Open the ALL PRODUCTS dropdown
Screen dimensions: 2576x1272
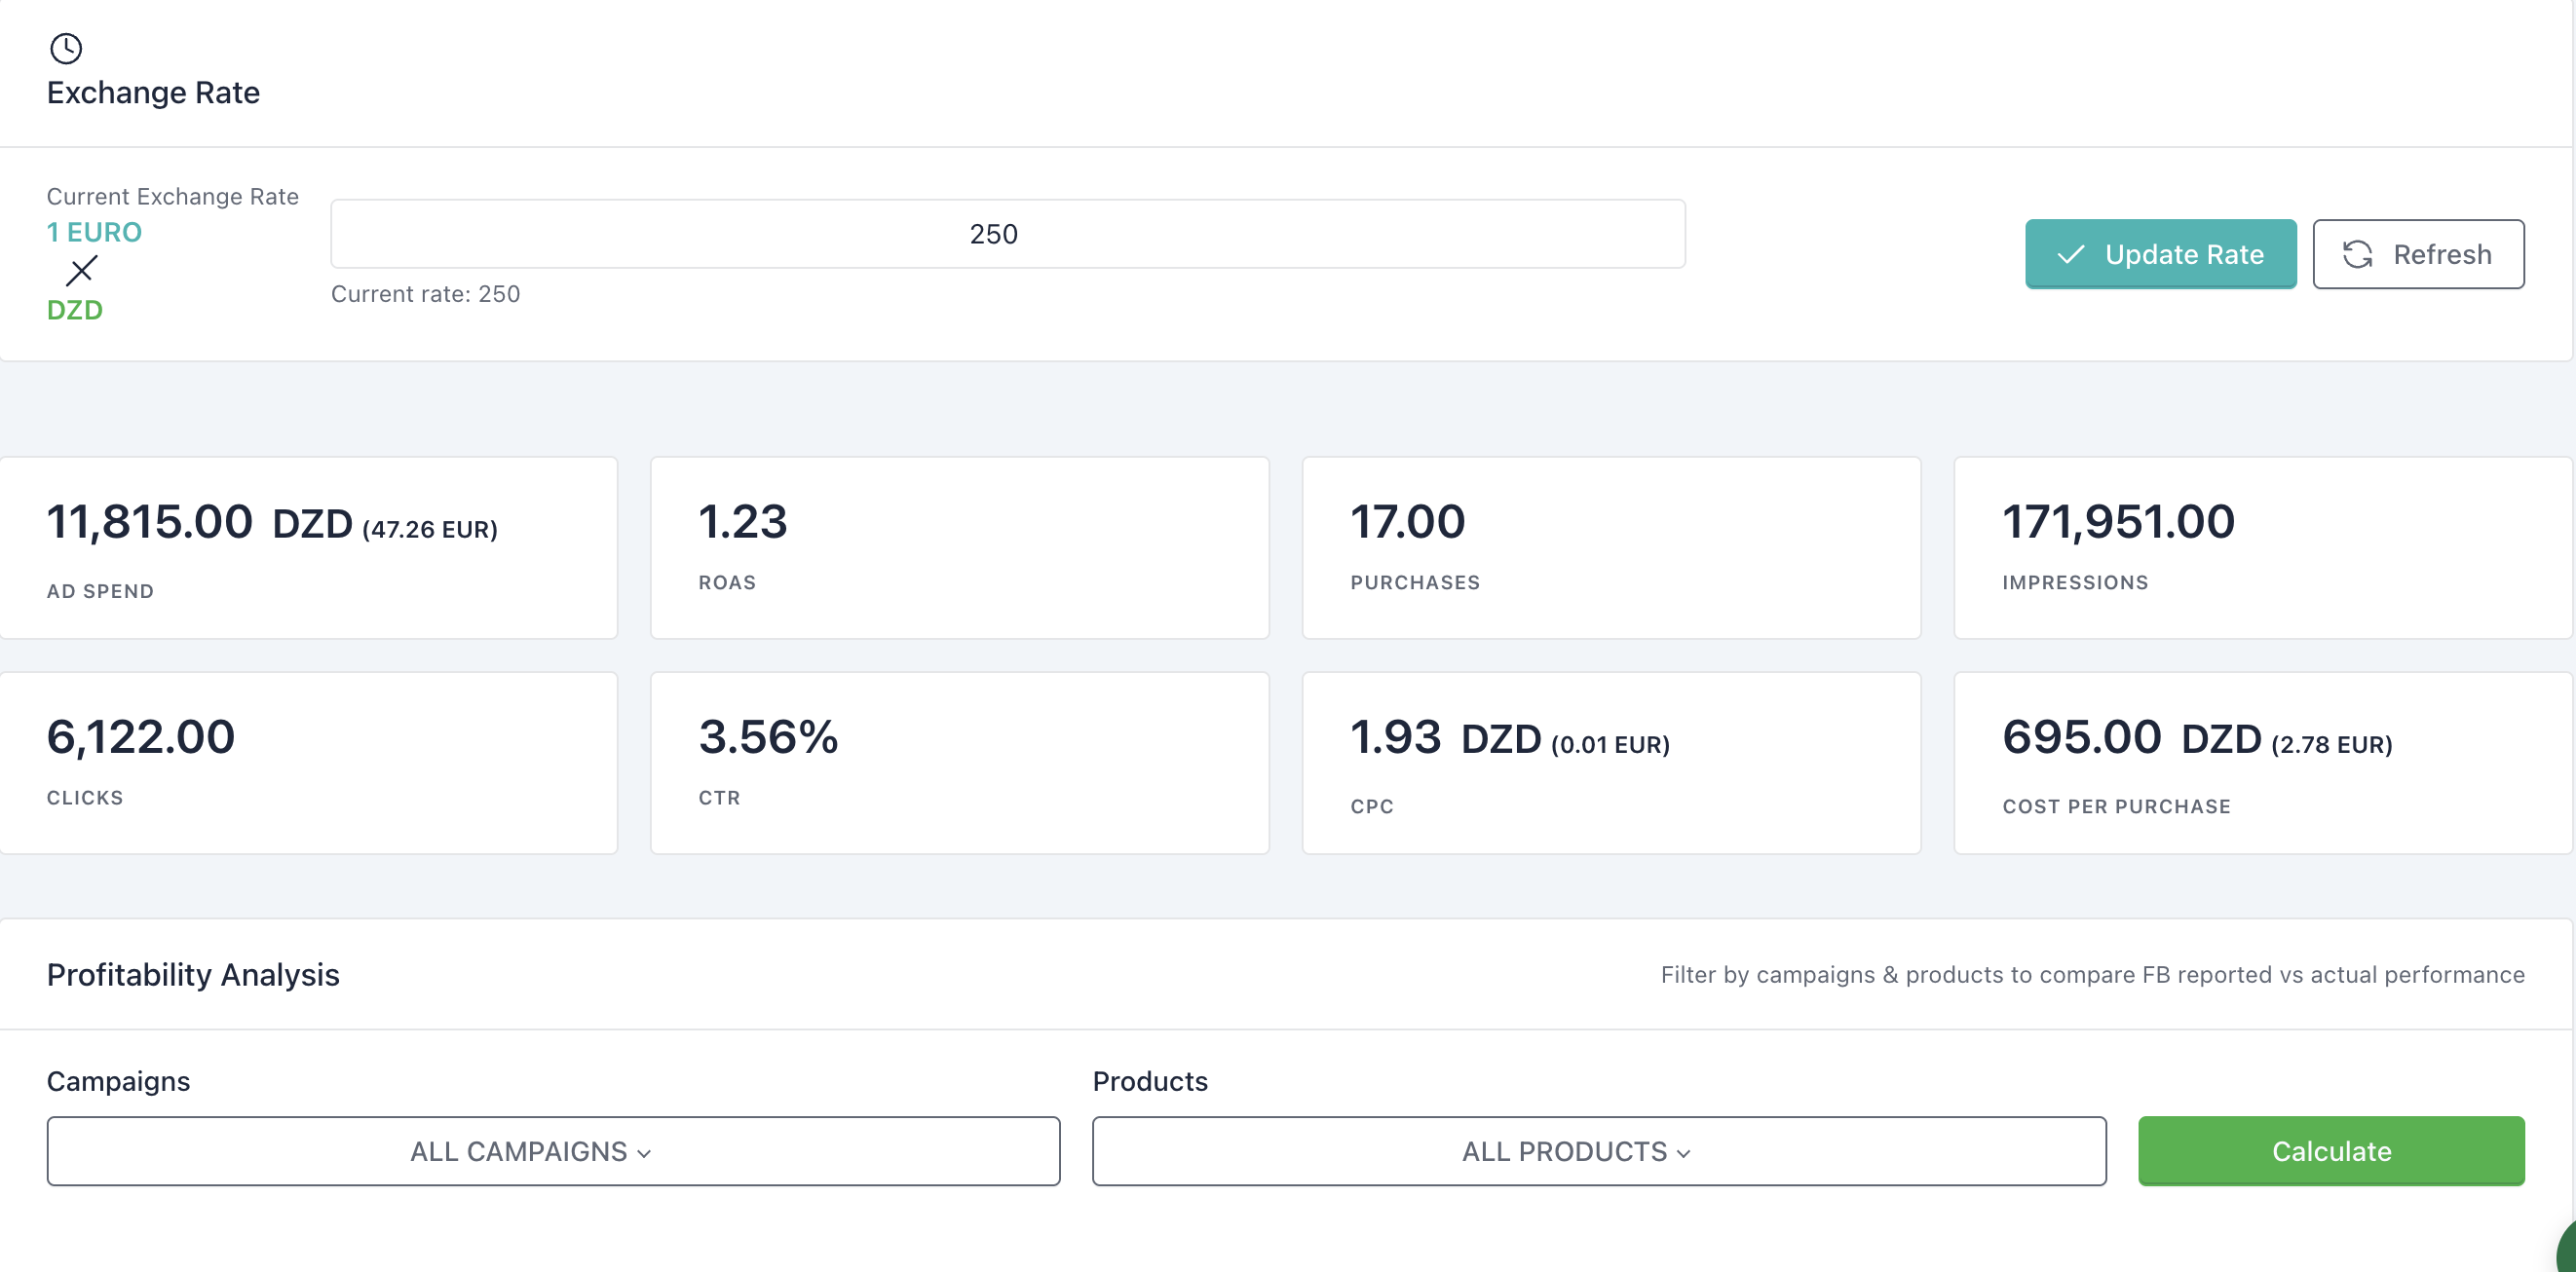[x=1599, y=1151]
